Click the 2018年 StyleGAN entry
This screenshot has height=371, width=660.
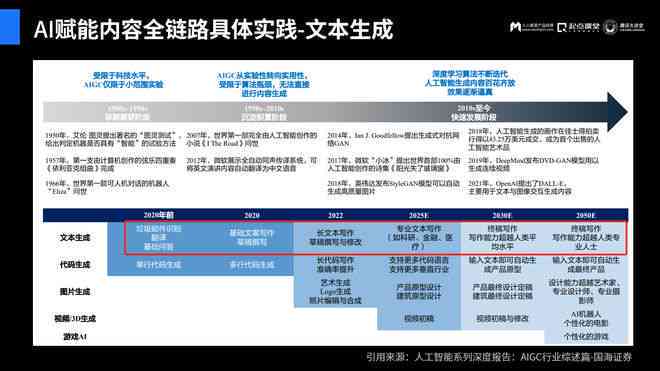click(x=393, y=187)
